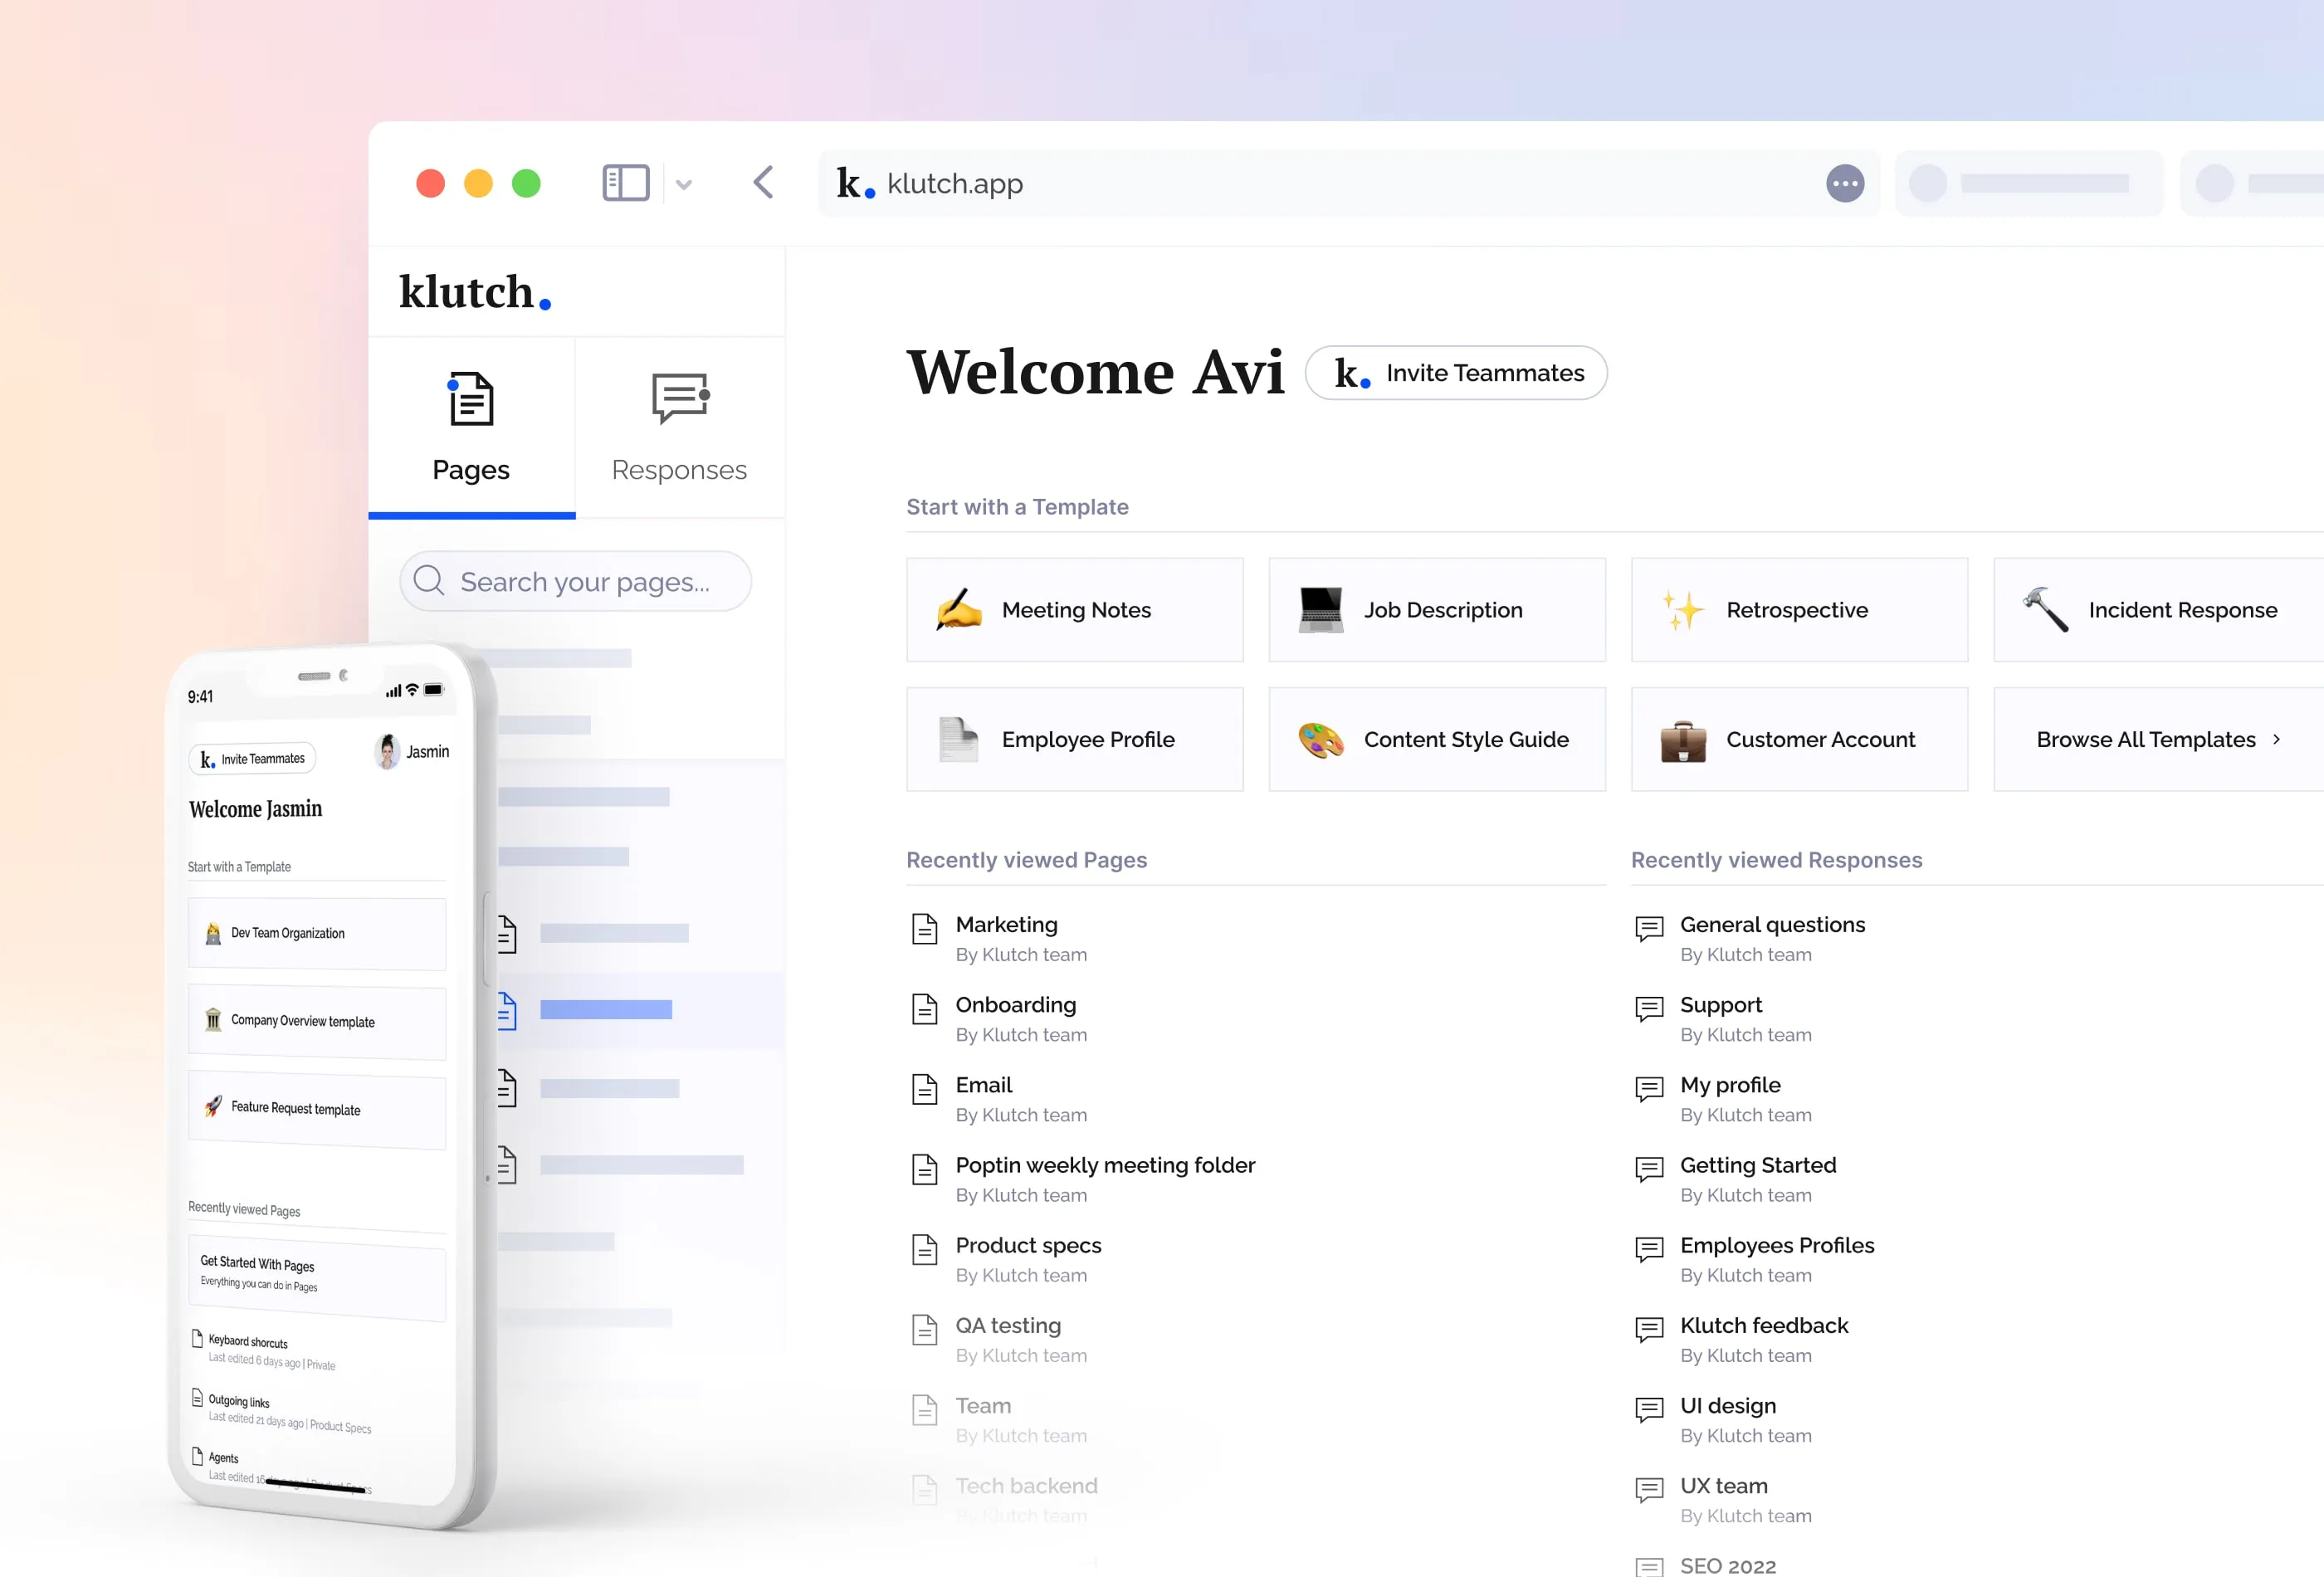Click the rocket icon on Feature Request template
The image size is (2324, 1577).
click(213, 1106)
